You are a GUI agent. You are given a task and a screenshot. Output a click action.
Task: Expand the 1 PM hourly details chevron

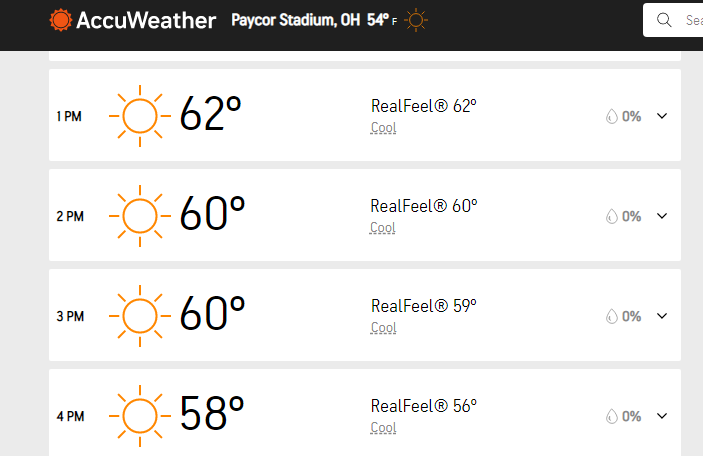pyautogui.click(x=662, y=116)
